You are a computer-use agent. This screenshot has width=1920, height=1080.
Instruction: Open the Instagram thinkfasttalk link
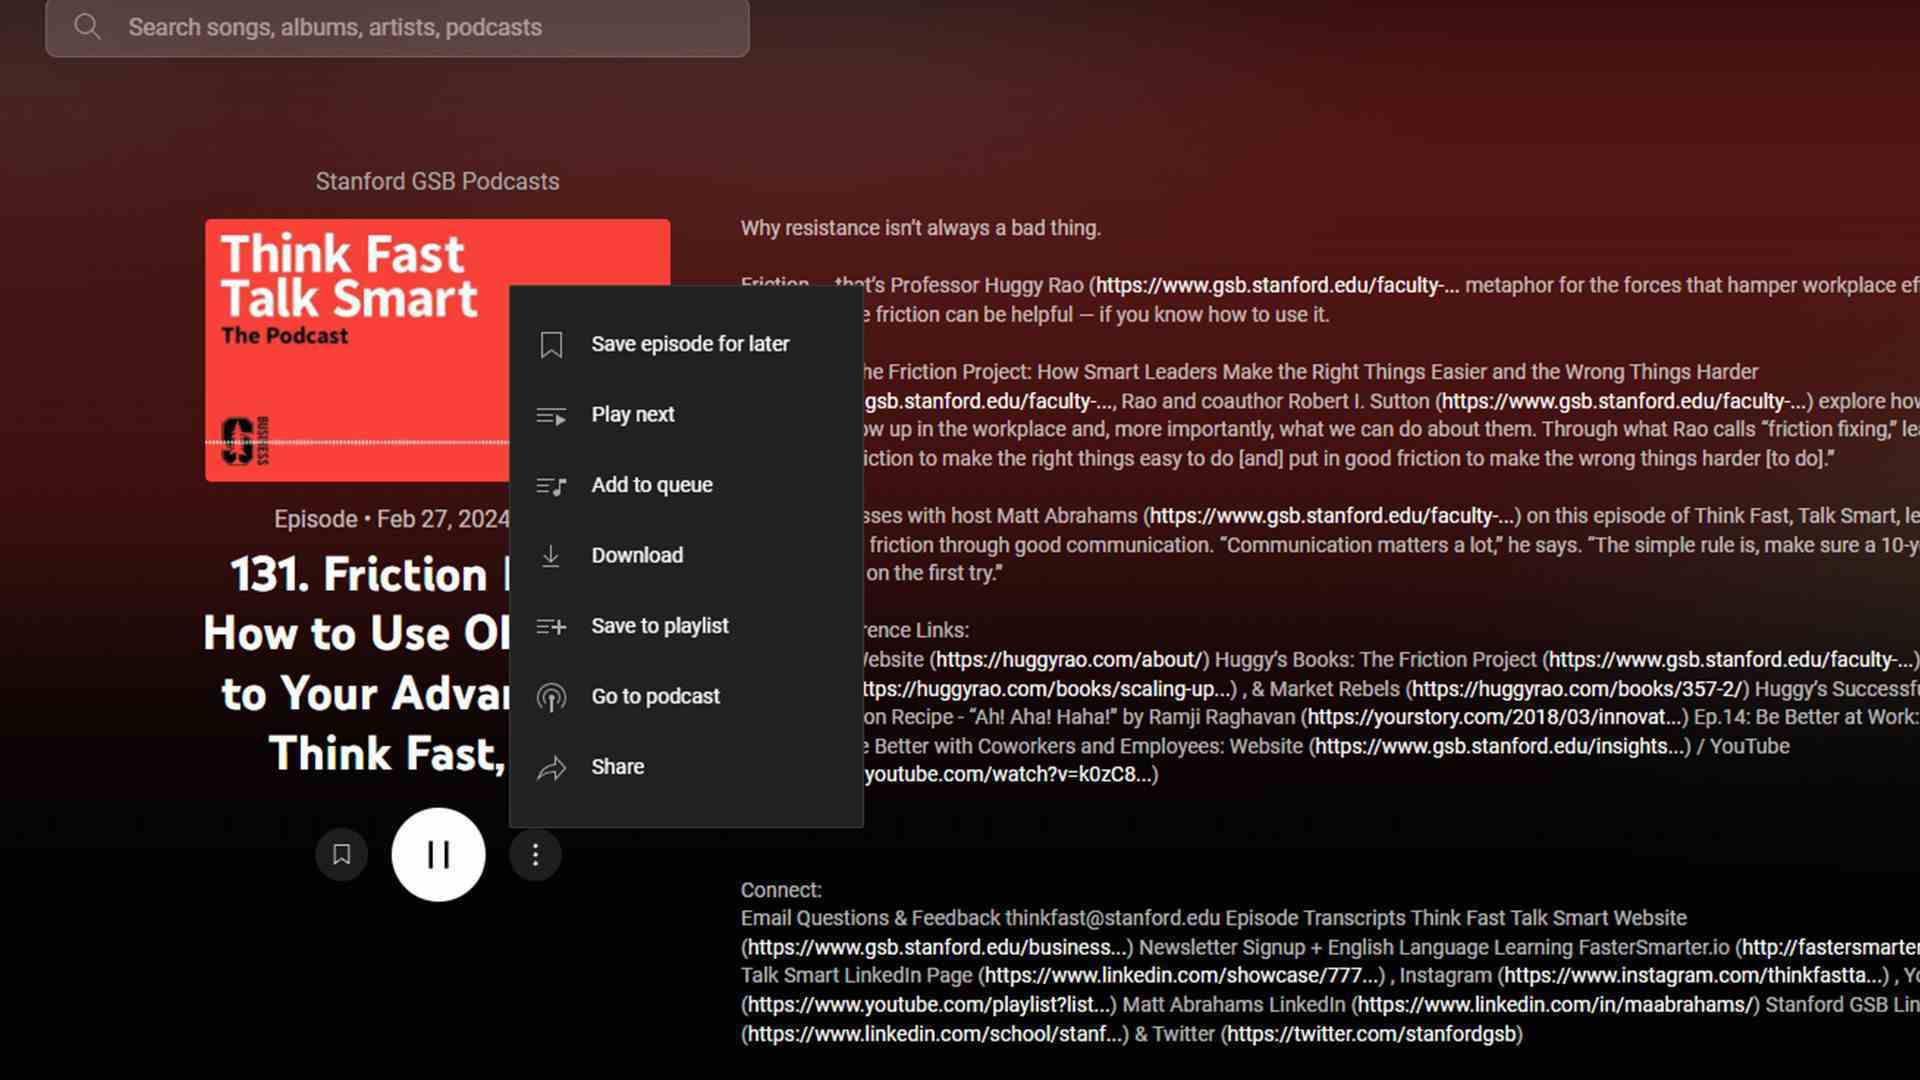click(1692, 975)
